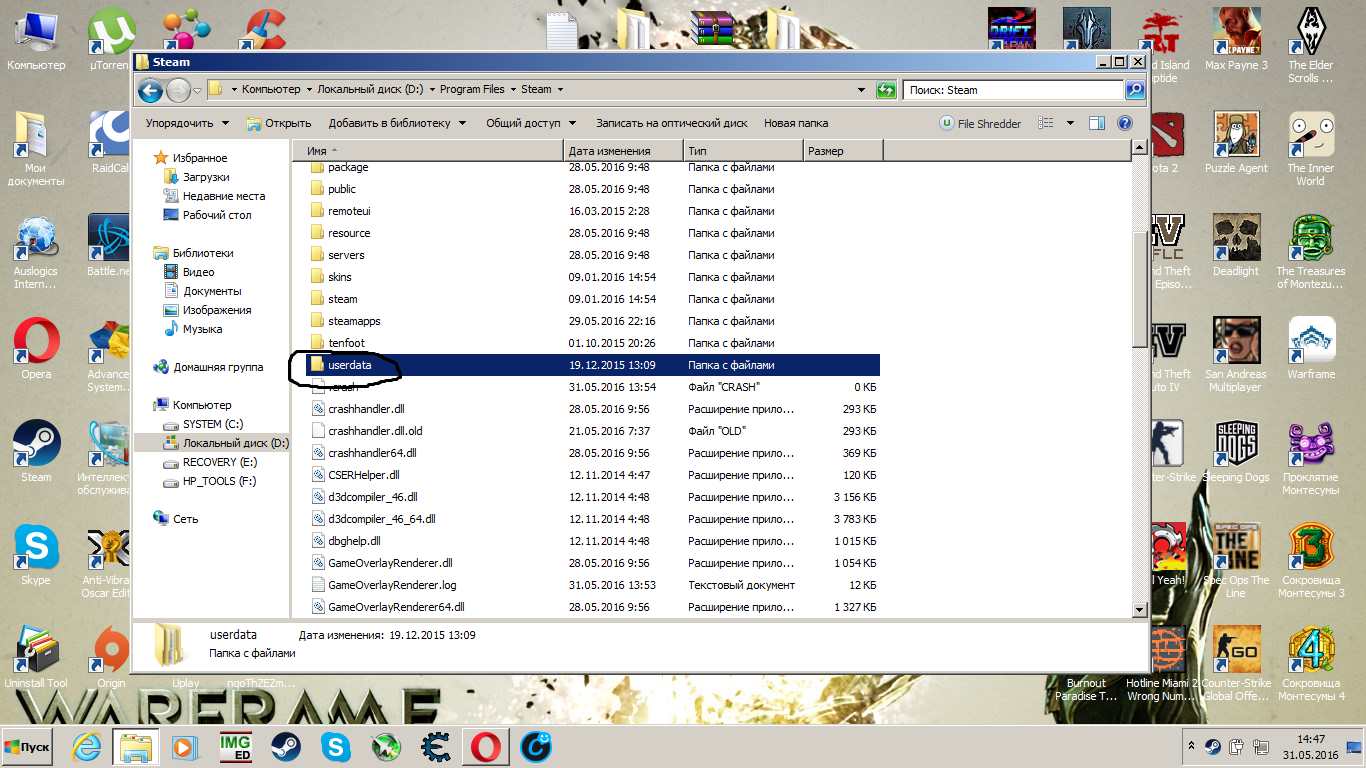Viewport: 1366px width, 768px height.
Task: Go back using the Explorer back arrow
Action: tap(150, 90)
